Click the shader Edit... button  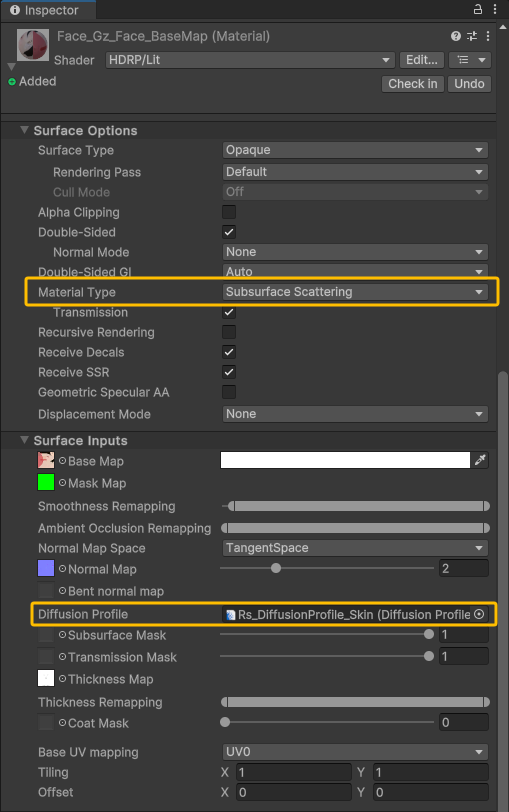[x=421, y=60]
